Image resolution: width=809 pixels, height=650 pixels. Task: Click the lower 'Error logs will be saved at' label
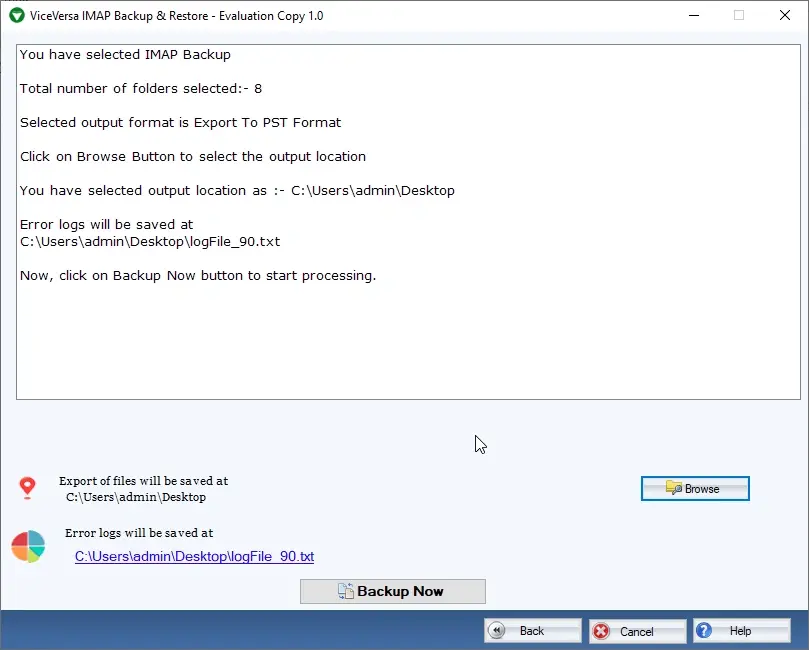pyautogui.click(x=139, y=533)
